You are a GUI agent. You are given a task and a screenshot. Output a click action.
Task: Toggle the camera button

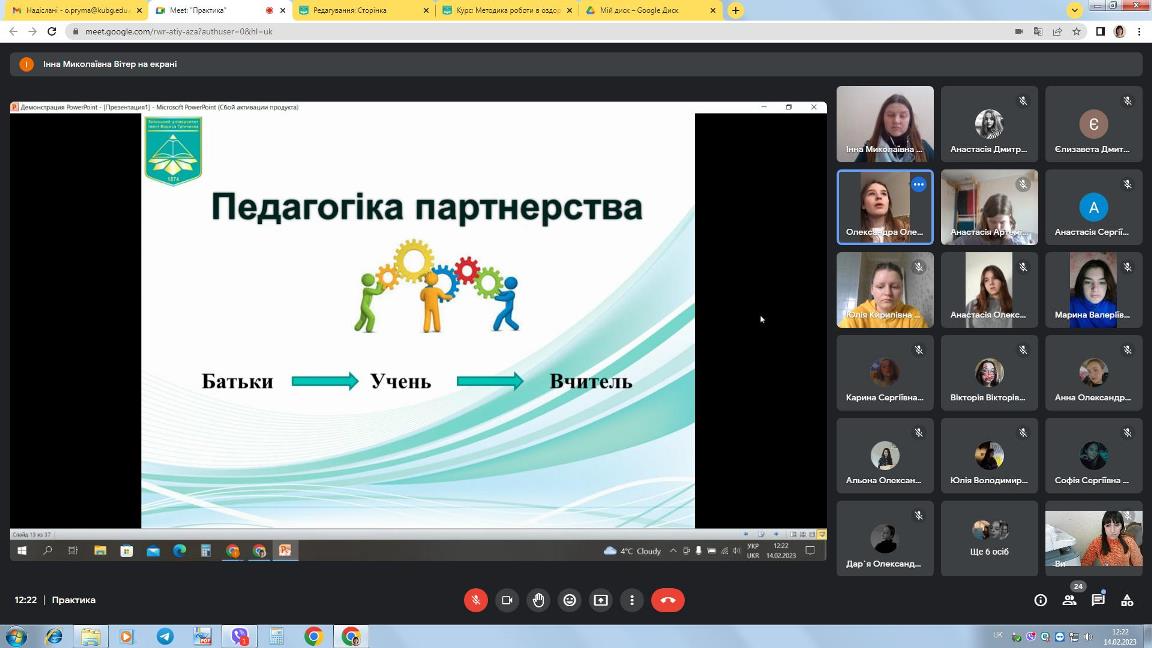(x=507, y=600)
